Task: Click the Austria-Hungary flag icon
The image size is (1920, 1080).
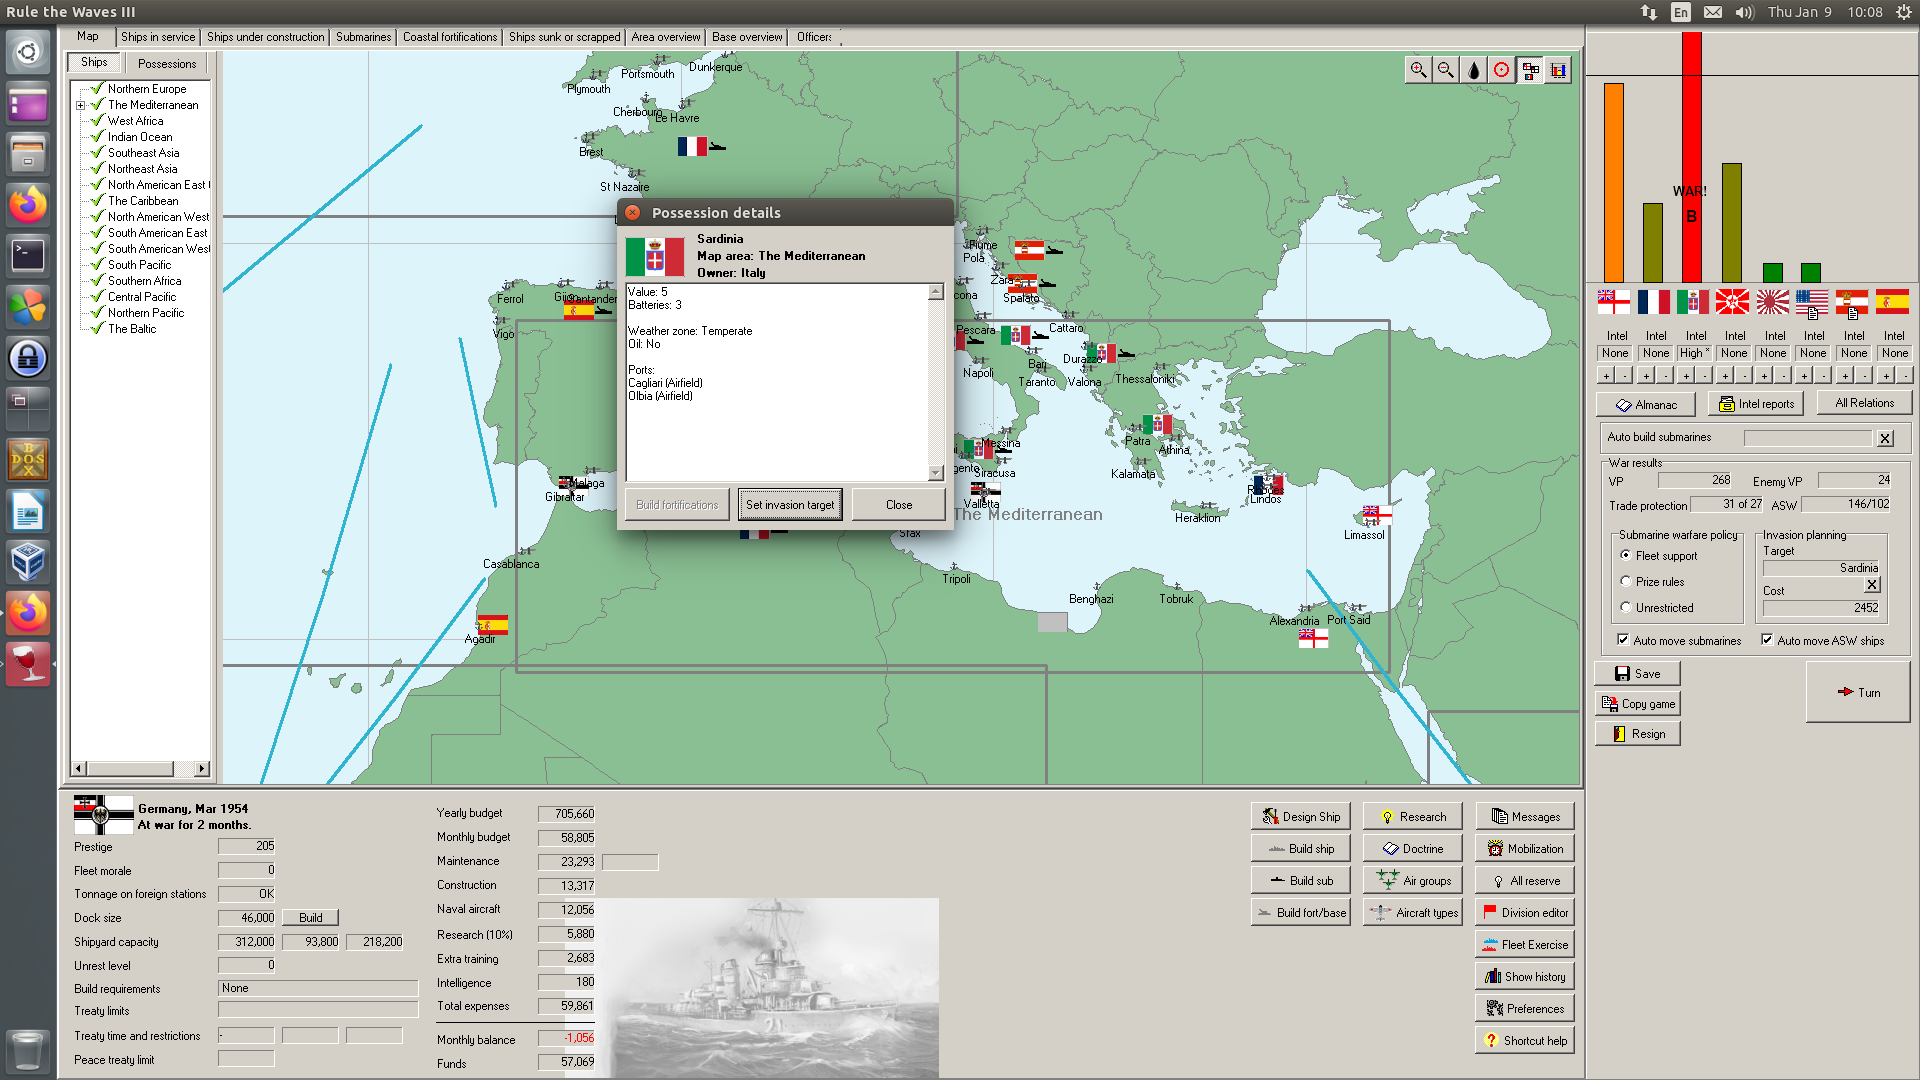Action: click(x=1852, y=301)
